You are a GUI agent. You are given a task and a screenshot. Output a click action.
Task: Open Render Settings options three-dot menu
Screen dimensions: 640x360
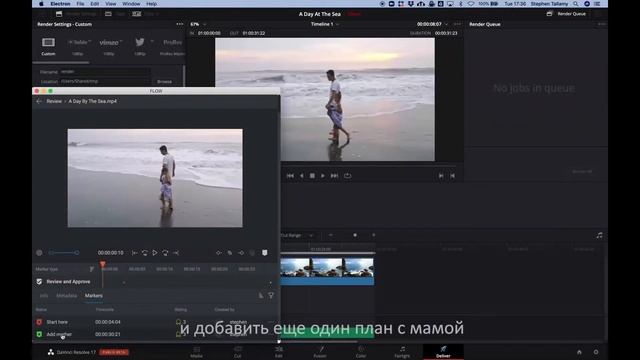180,24
